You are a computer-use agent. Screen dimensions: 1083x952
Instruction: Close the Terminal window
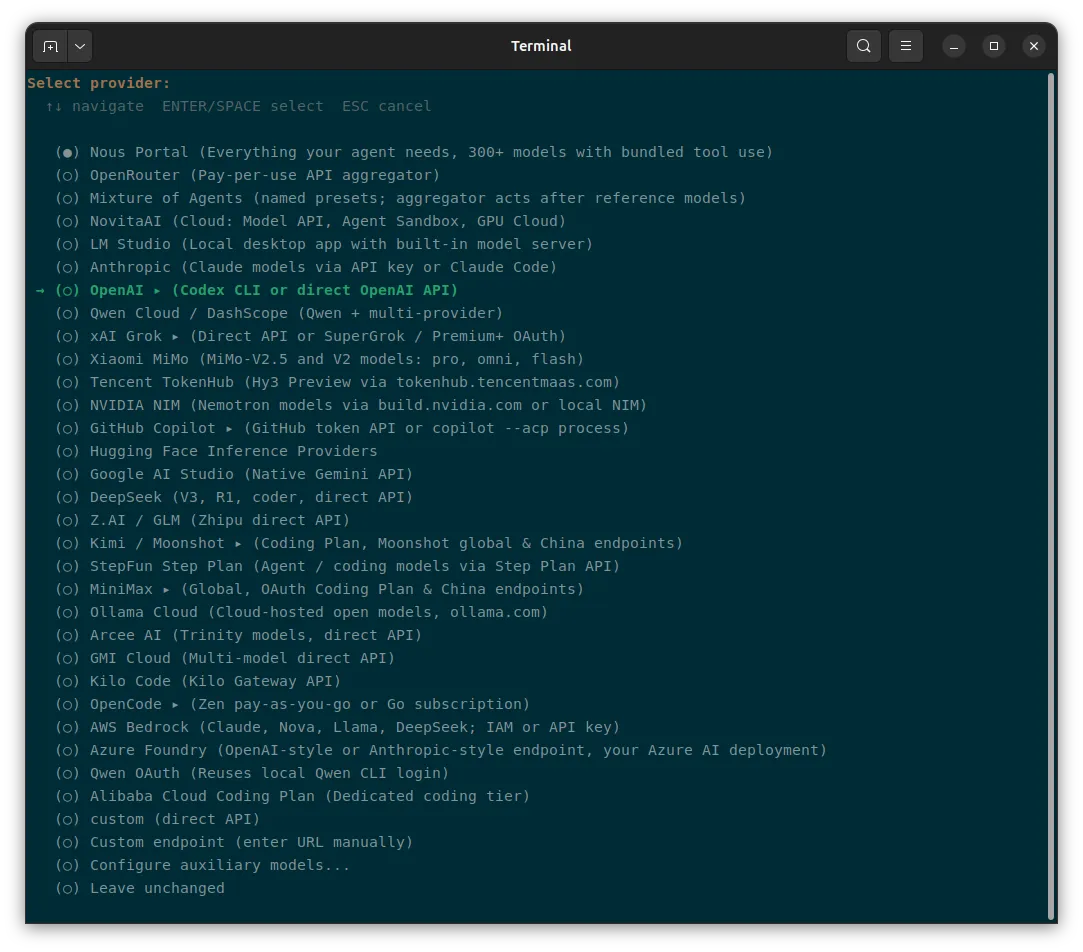pyautogui.click(x=1034, y=46)
